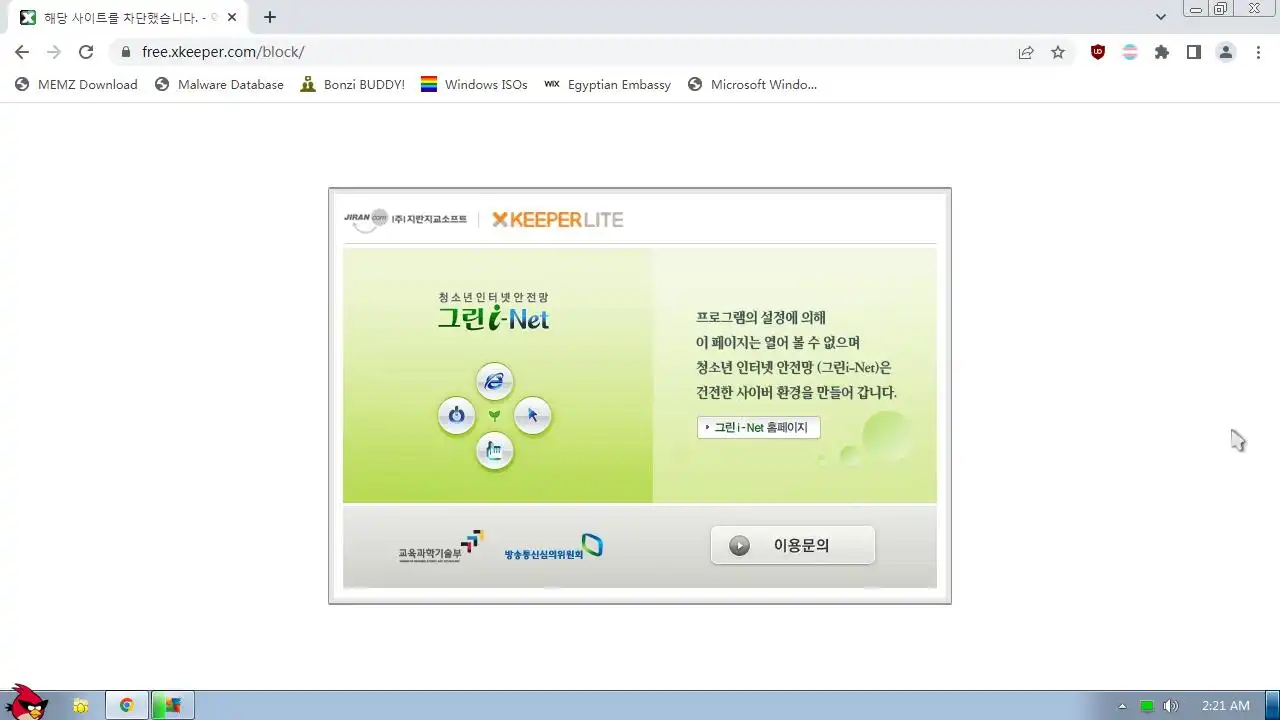Screen dimensions: 1280x720
Task: Click the green tray status icon
Action: click(1147, 706)
